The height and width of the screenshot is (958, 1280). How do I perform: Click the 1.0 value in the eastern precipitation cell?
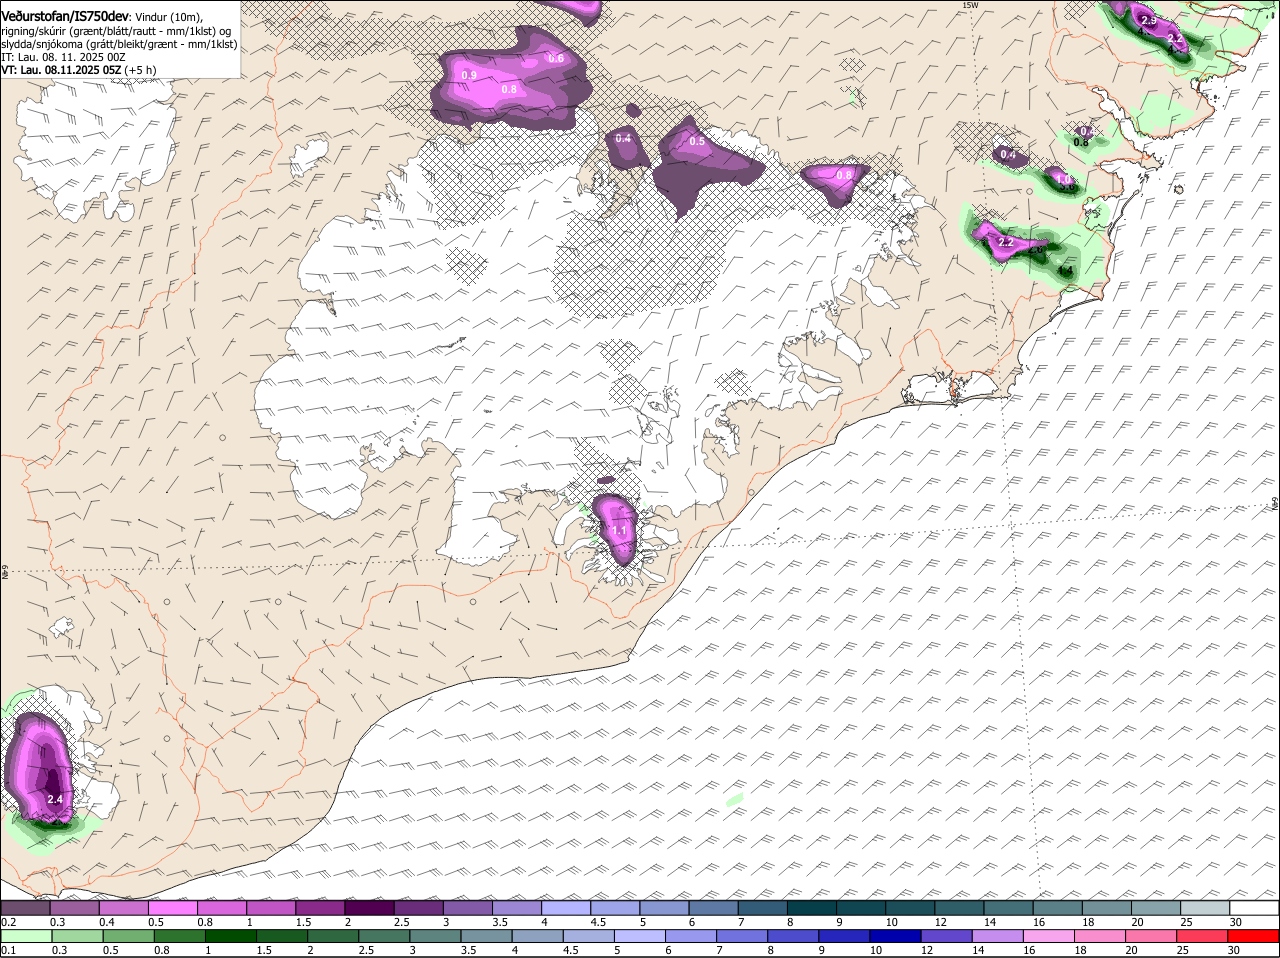pyautogui.click(x=1064, y=179)
